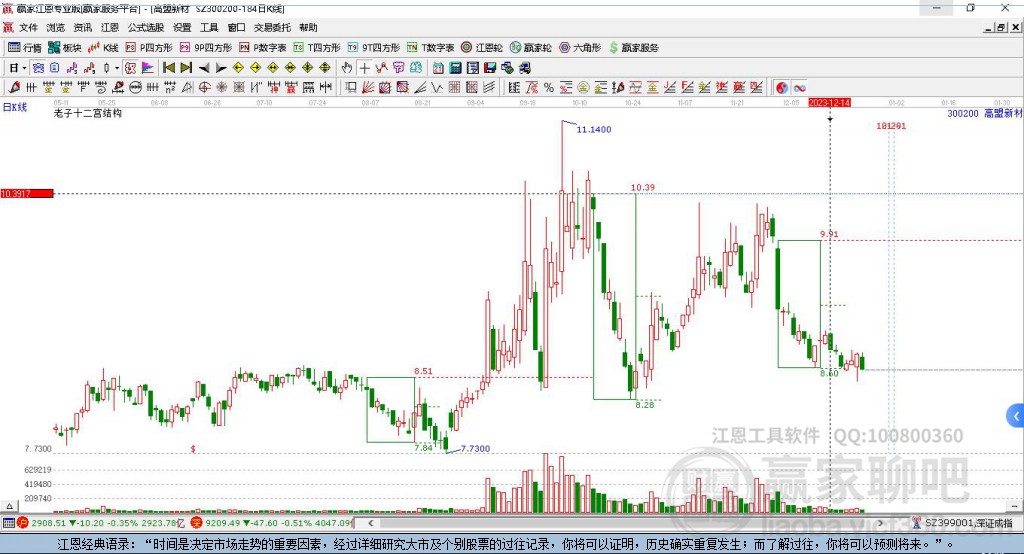
Task: Click the calendar icon in toolbar
Action: click(x=437, y=67)
